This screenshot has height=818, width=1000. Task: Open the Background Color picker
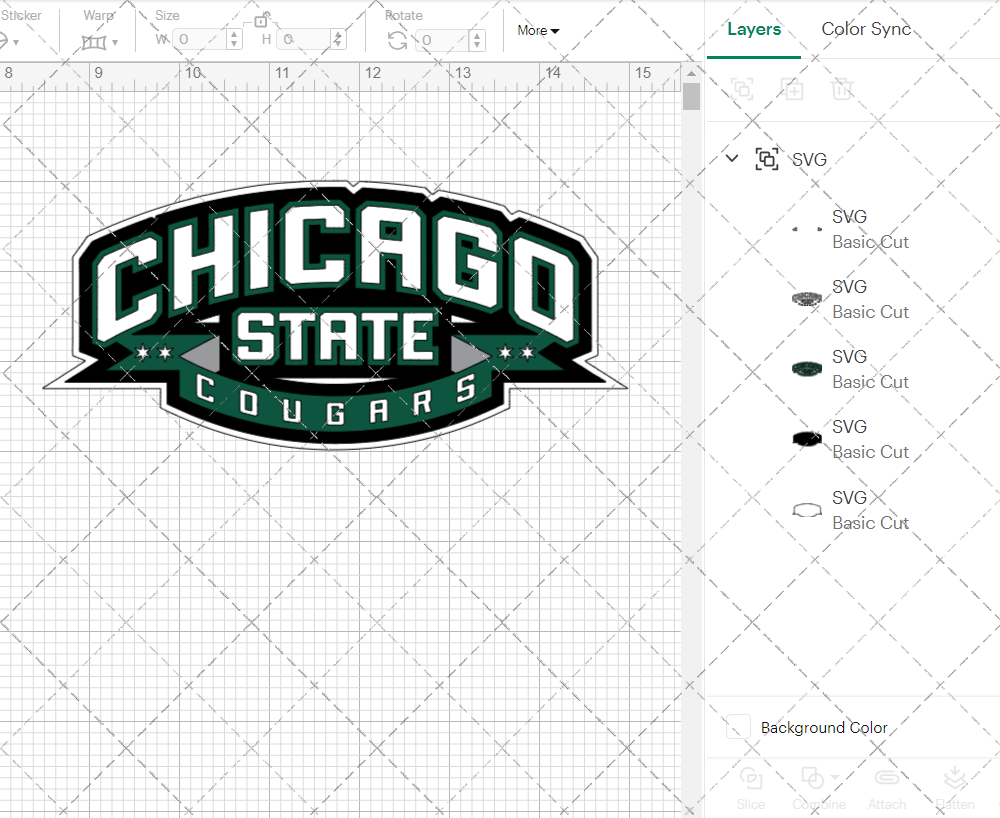point(737,727)
